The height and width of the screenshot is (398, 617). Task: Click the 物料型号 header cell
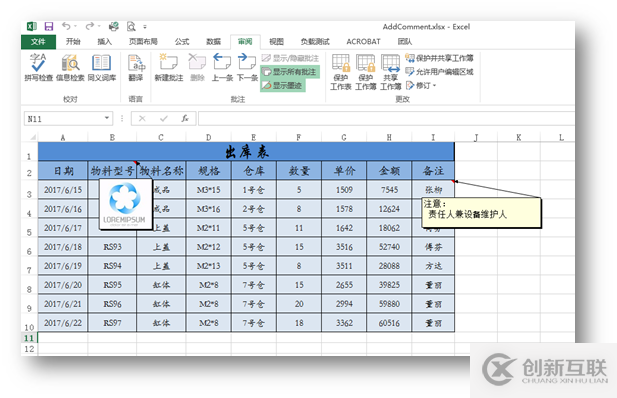click(112, 170)
